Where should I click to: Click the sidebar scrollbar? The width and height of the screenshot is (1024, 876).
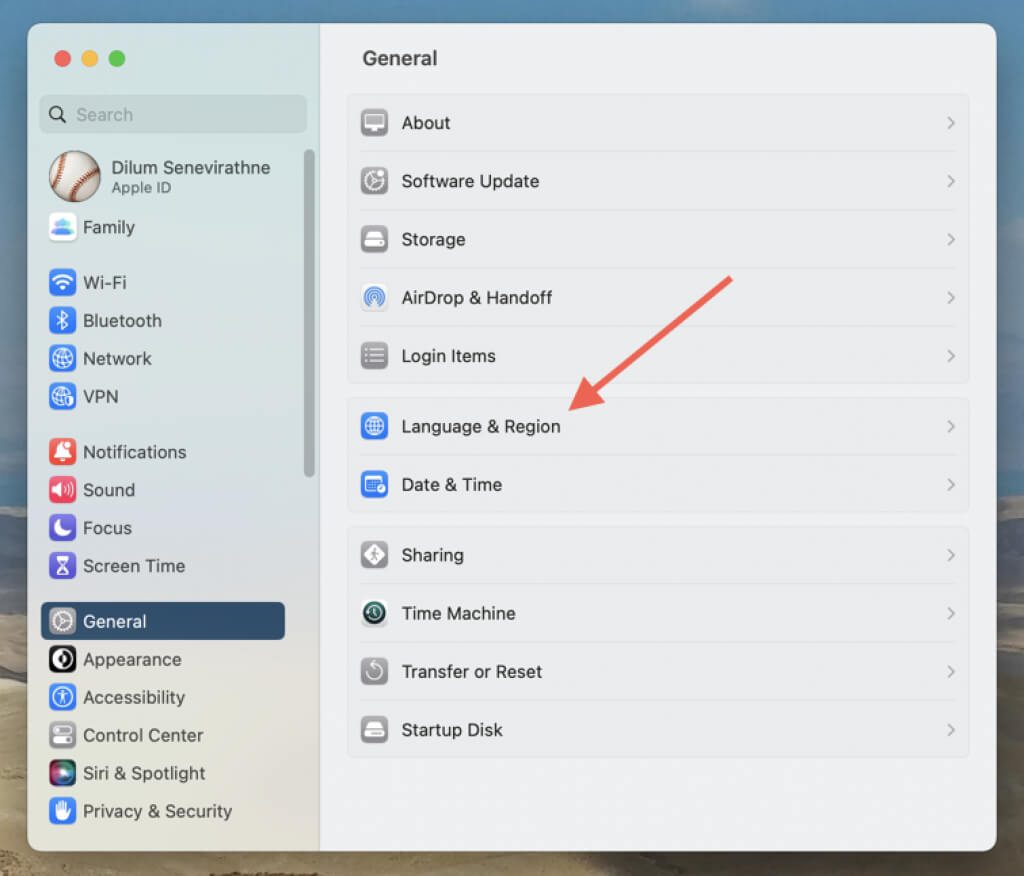[x=309, y=314]
